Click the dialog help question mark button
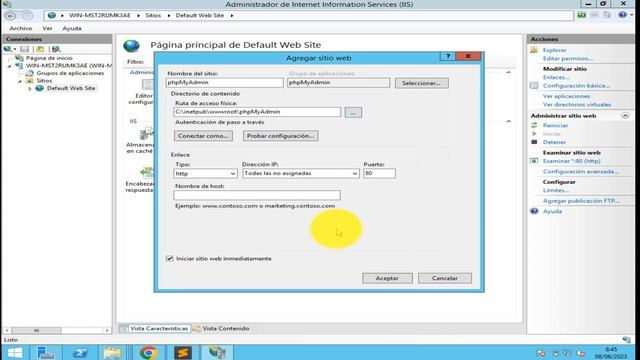This screenshot has height=360, width=640. pos(448,56)
